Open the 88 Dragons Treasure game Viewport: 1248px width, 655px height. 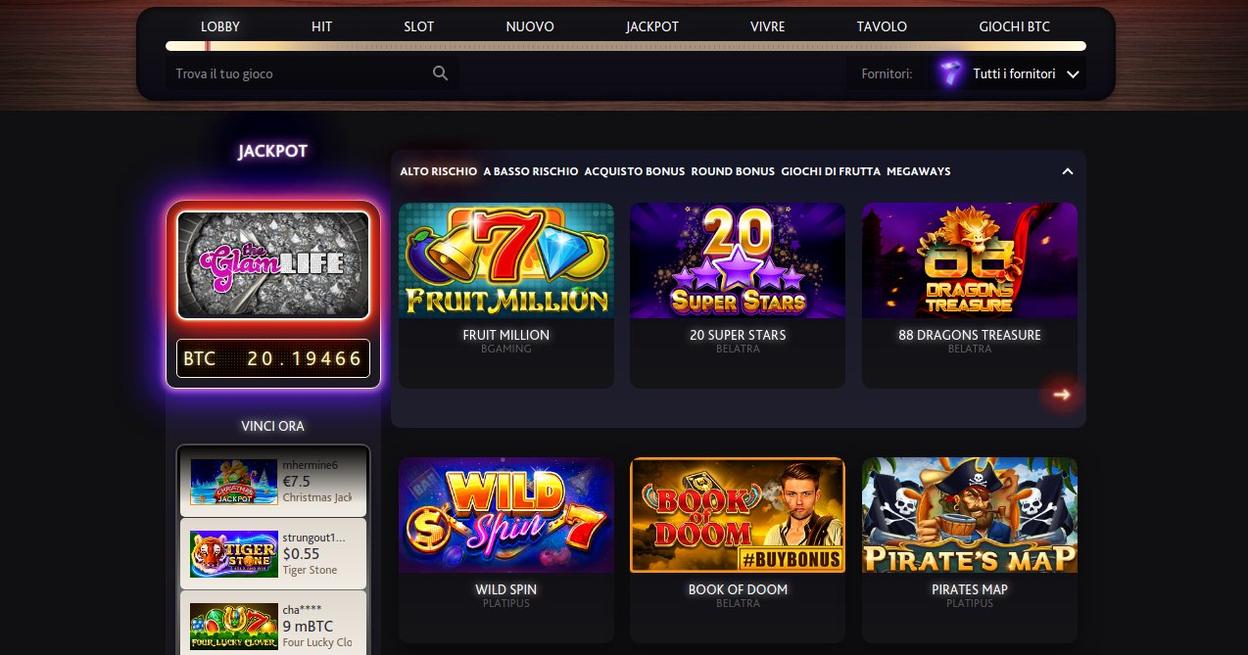point(970,295)
